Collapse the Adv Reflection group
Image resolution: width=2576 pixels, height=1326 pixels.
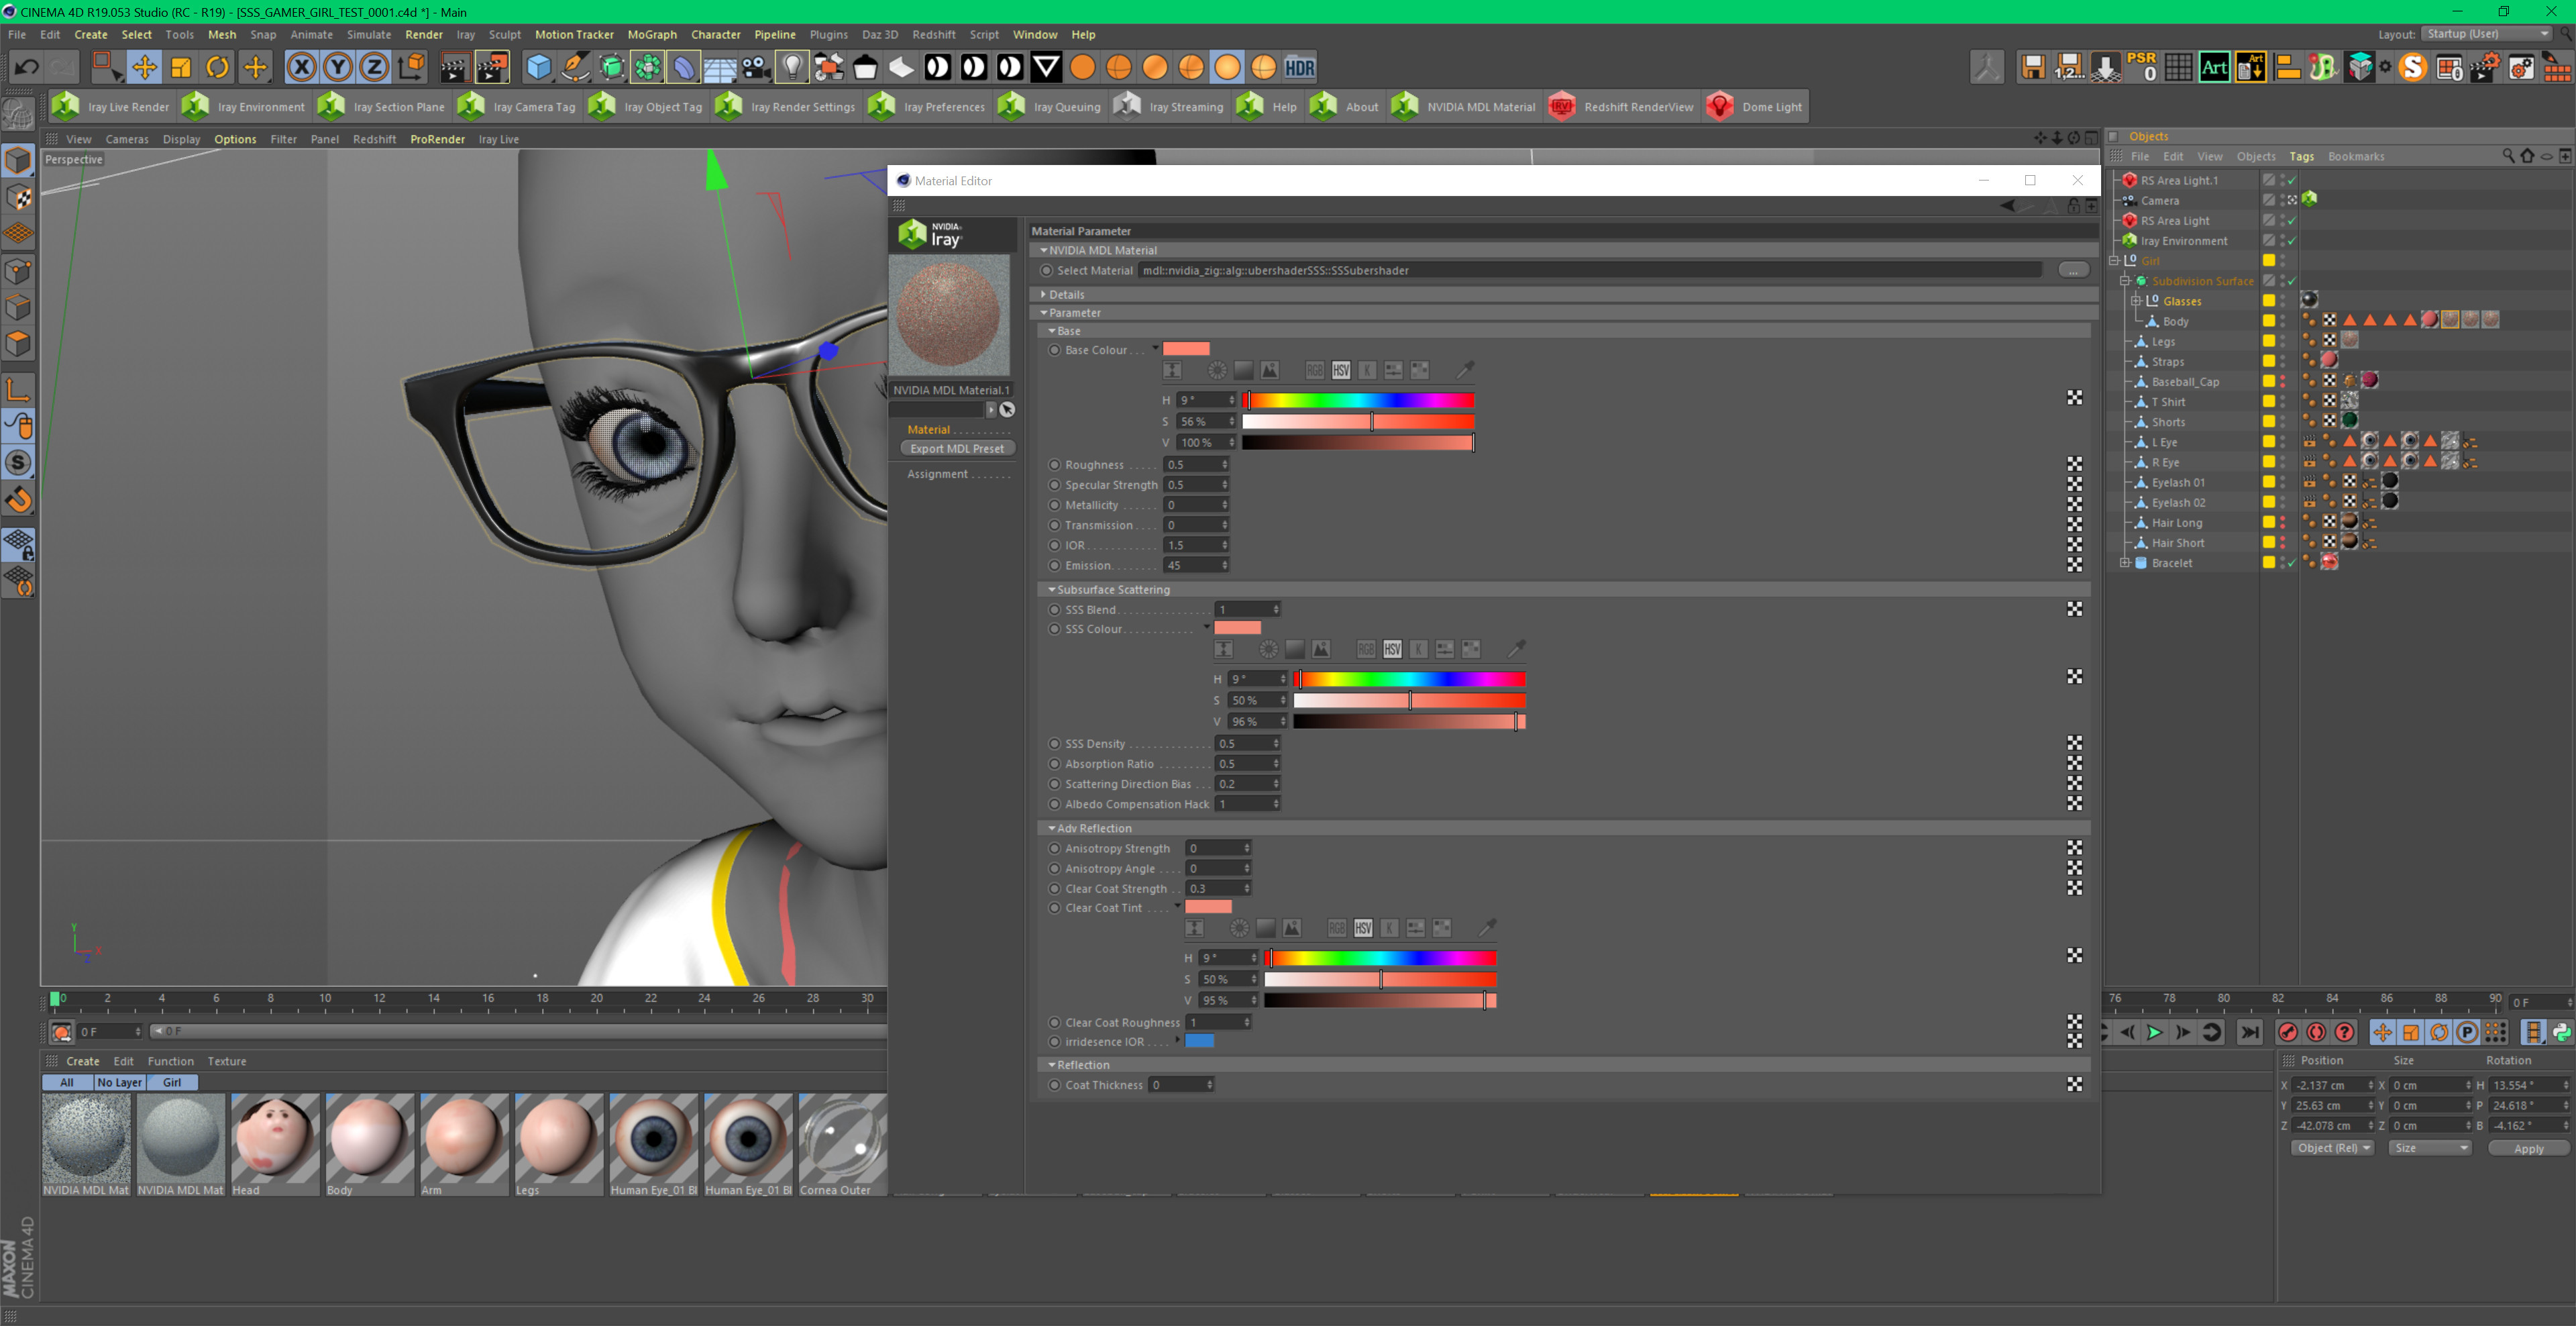point(1052,828)
